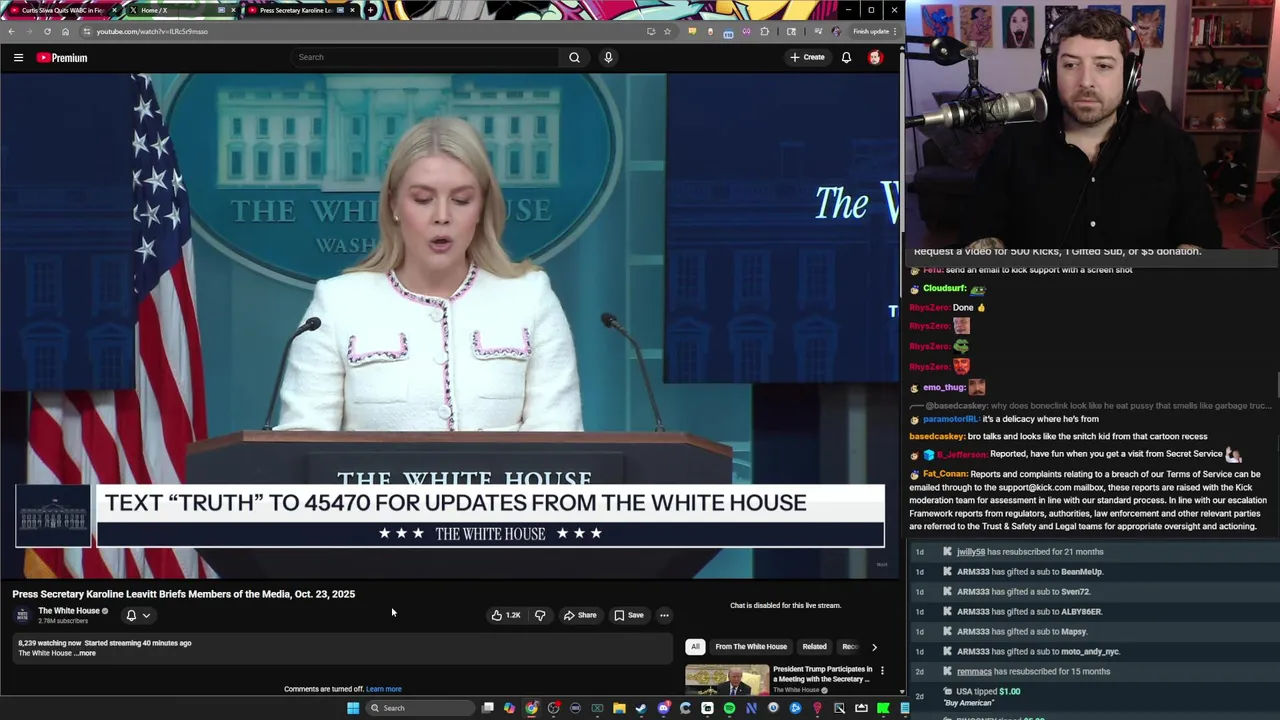Click 'Chat is disabled for this live stream' text

pyautogui.click(x=785, y=606)
